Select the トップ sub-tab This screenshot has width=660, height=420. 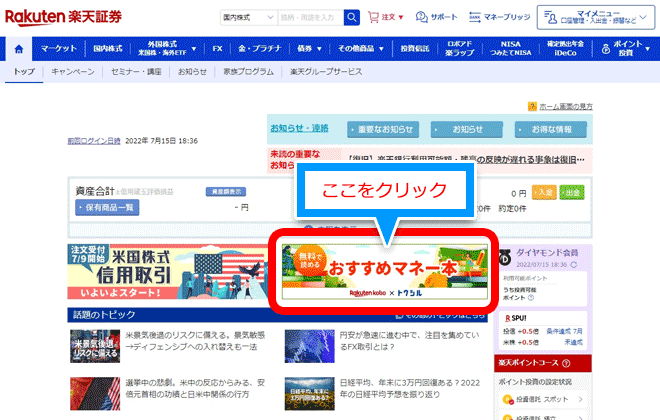click(24, 72)
